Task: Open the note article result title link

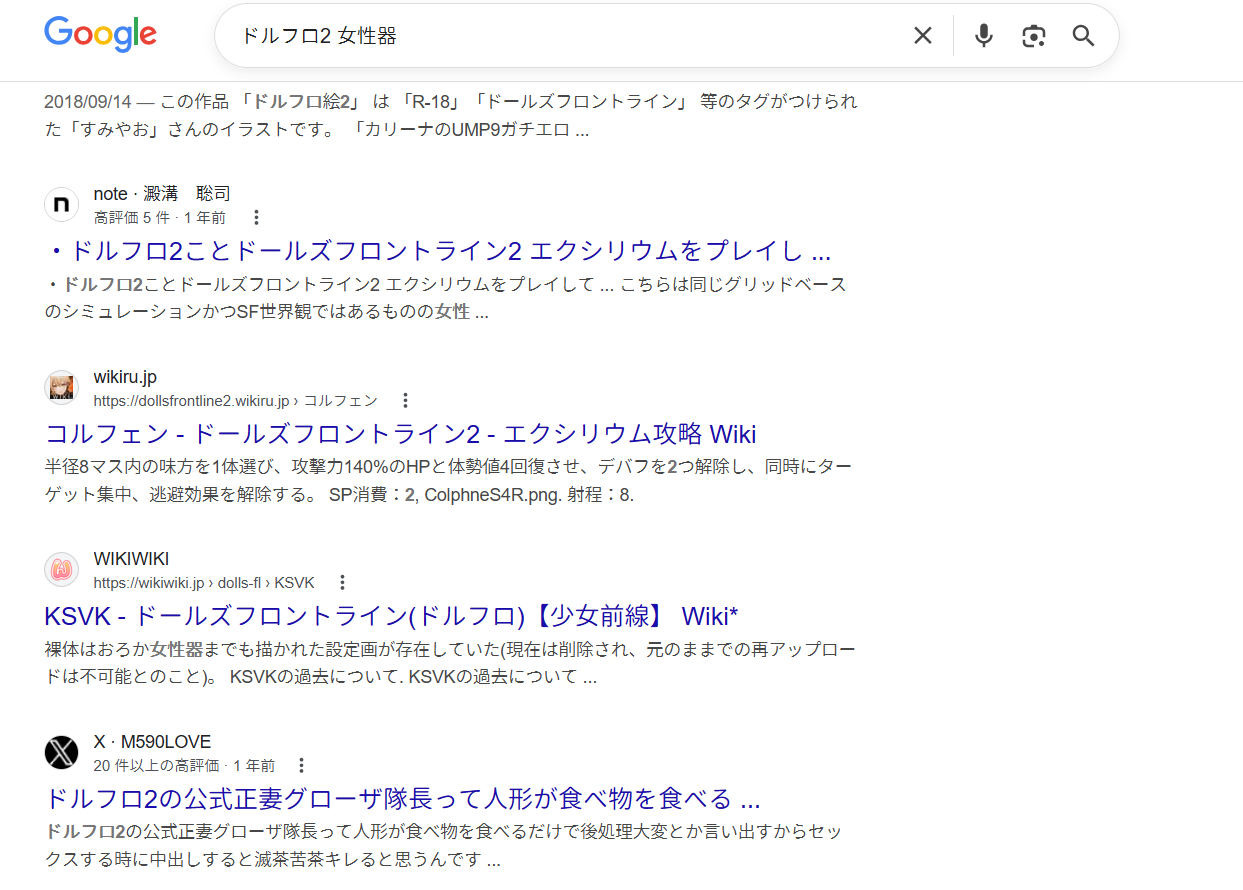Action: pyautogui.click(x=438, y=251)
